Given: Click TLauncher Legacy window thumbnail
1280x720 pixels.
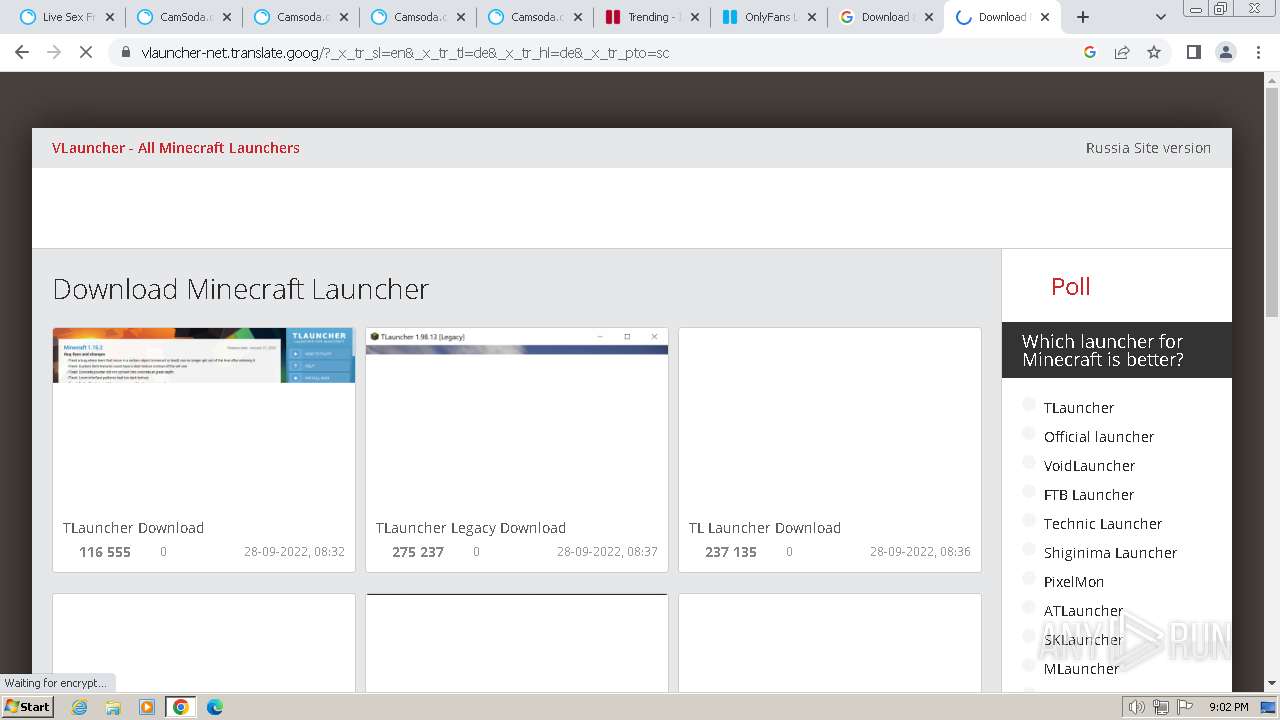Looking at the screenshot, I should (517, 341).
